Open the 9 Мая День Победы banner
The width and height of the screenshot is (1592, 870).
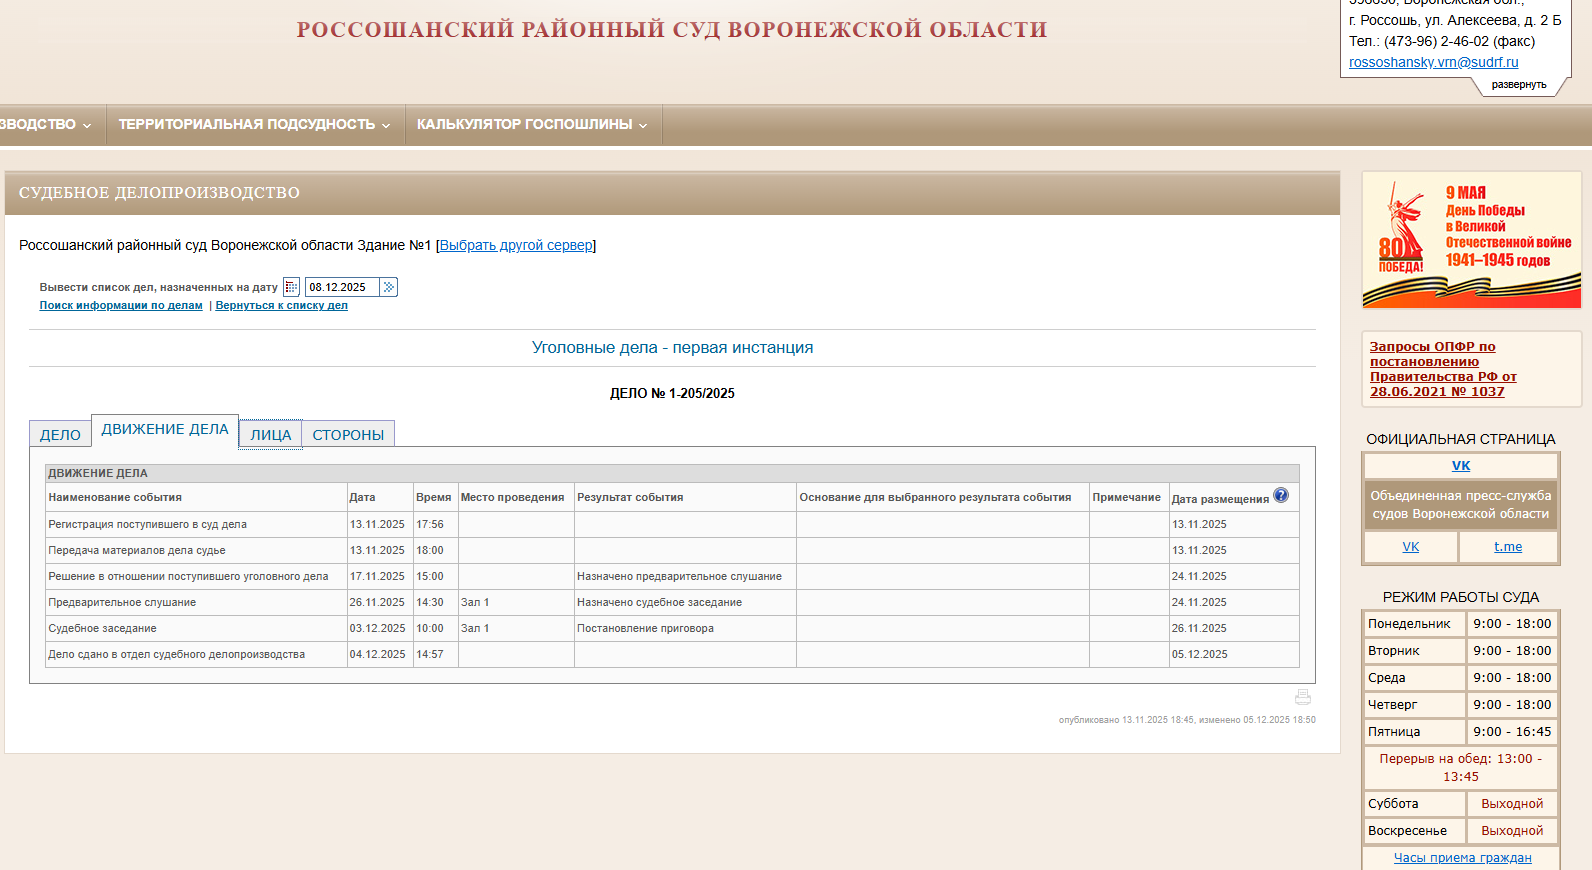point(1471,240)
